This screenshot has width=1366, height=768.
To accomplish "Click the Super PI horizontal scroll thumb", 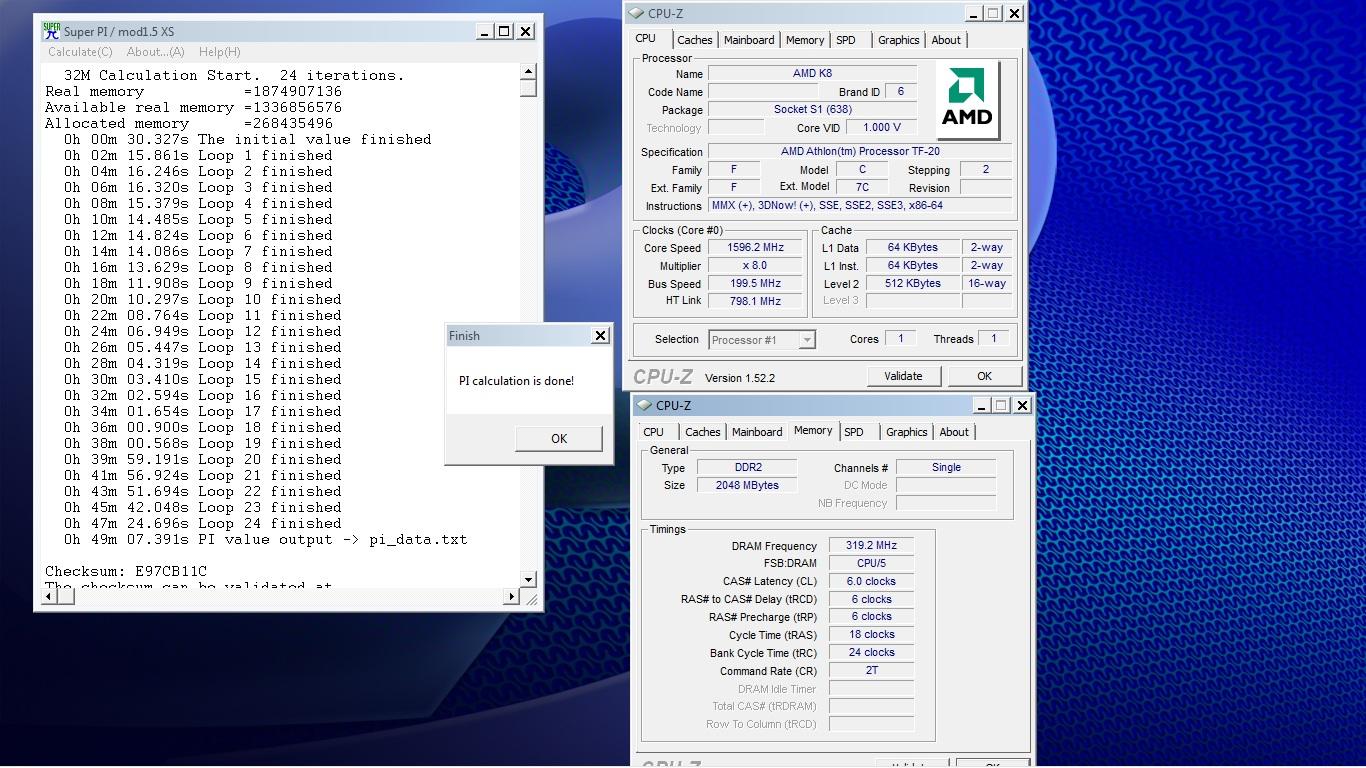I will (x=65, y=596).
